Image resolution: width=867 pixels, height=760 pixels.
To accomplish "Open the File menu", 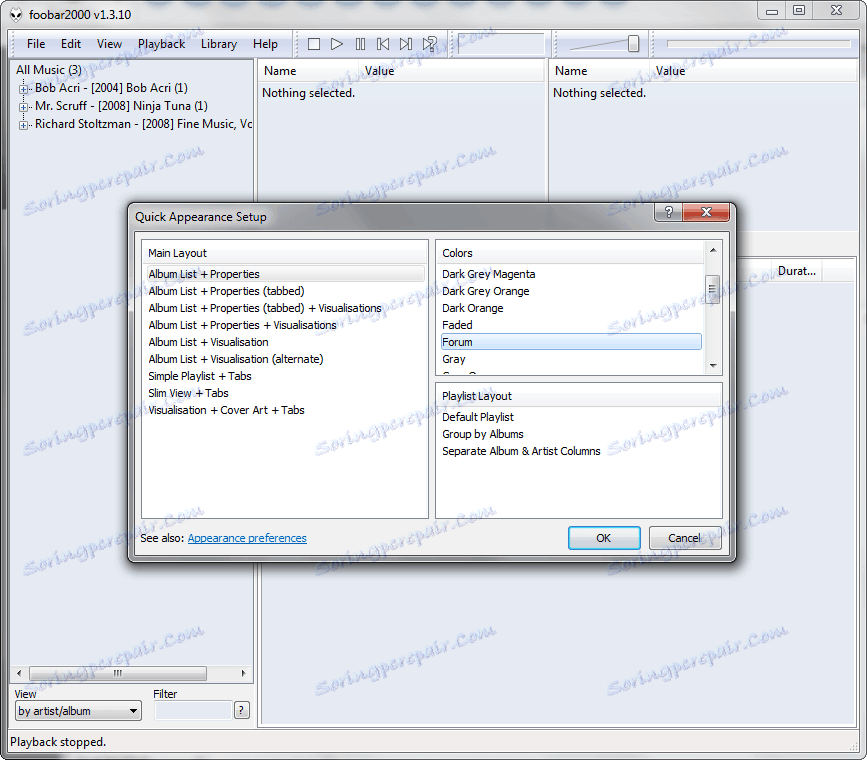I will pyautogui.click(x=36, y=44).
